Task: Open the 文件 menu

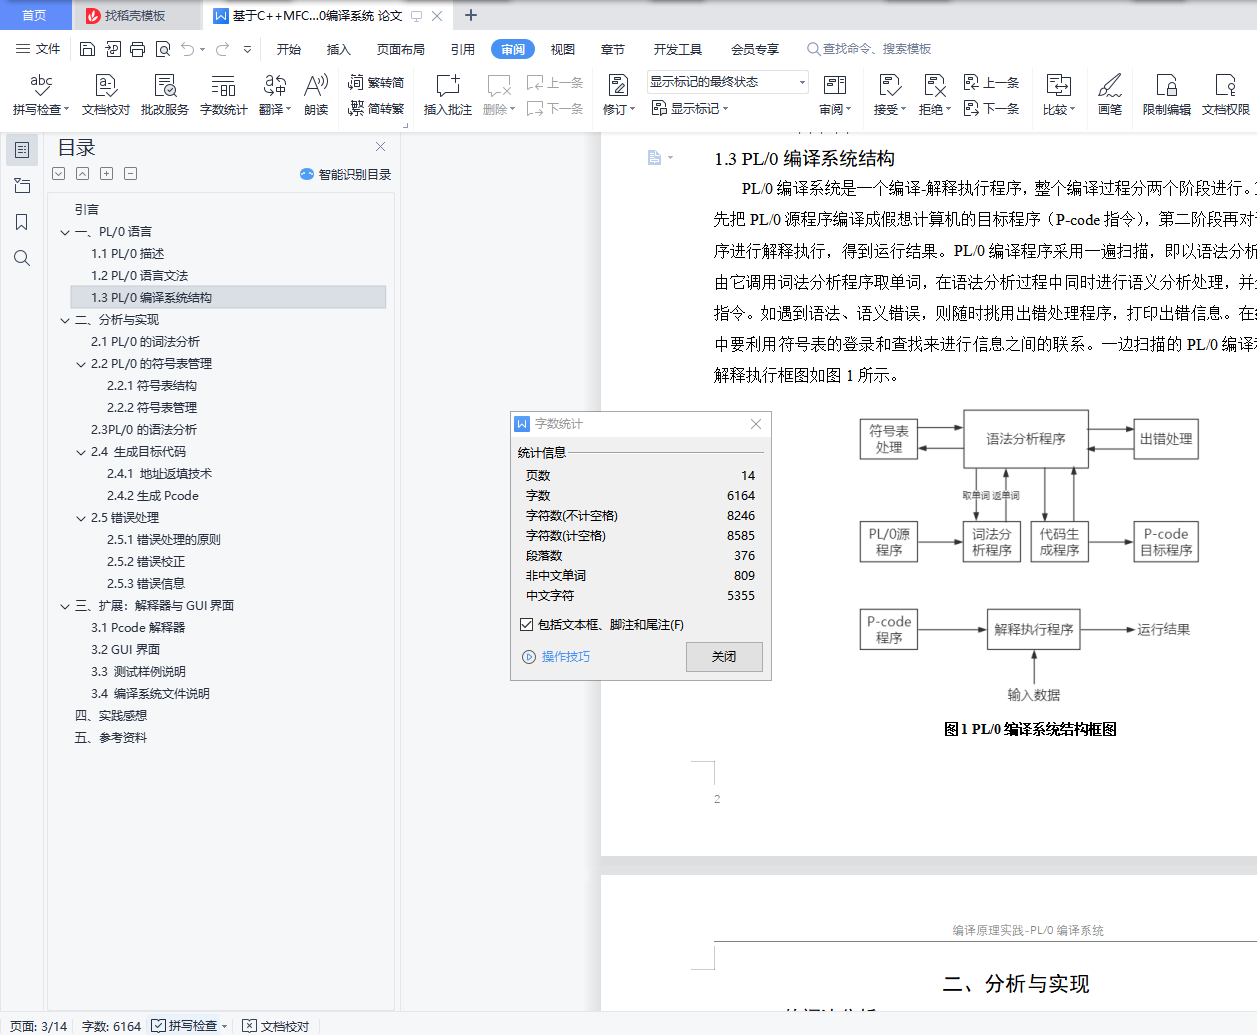Action: [38, 49]
